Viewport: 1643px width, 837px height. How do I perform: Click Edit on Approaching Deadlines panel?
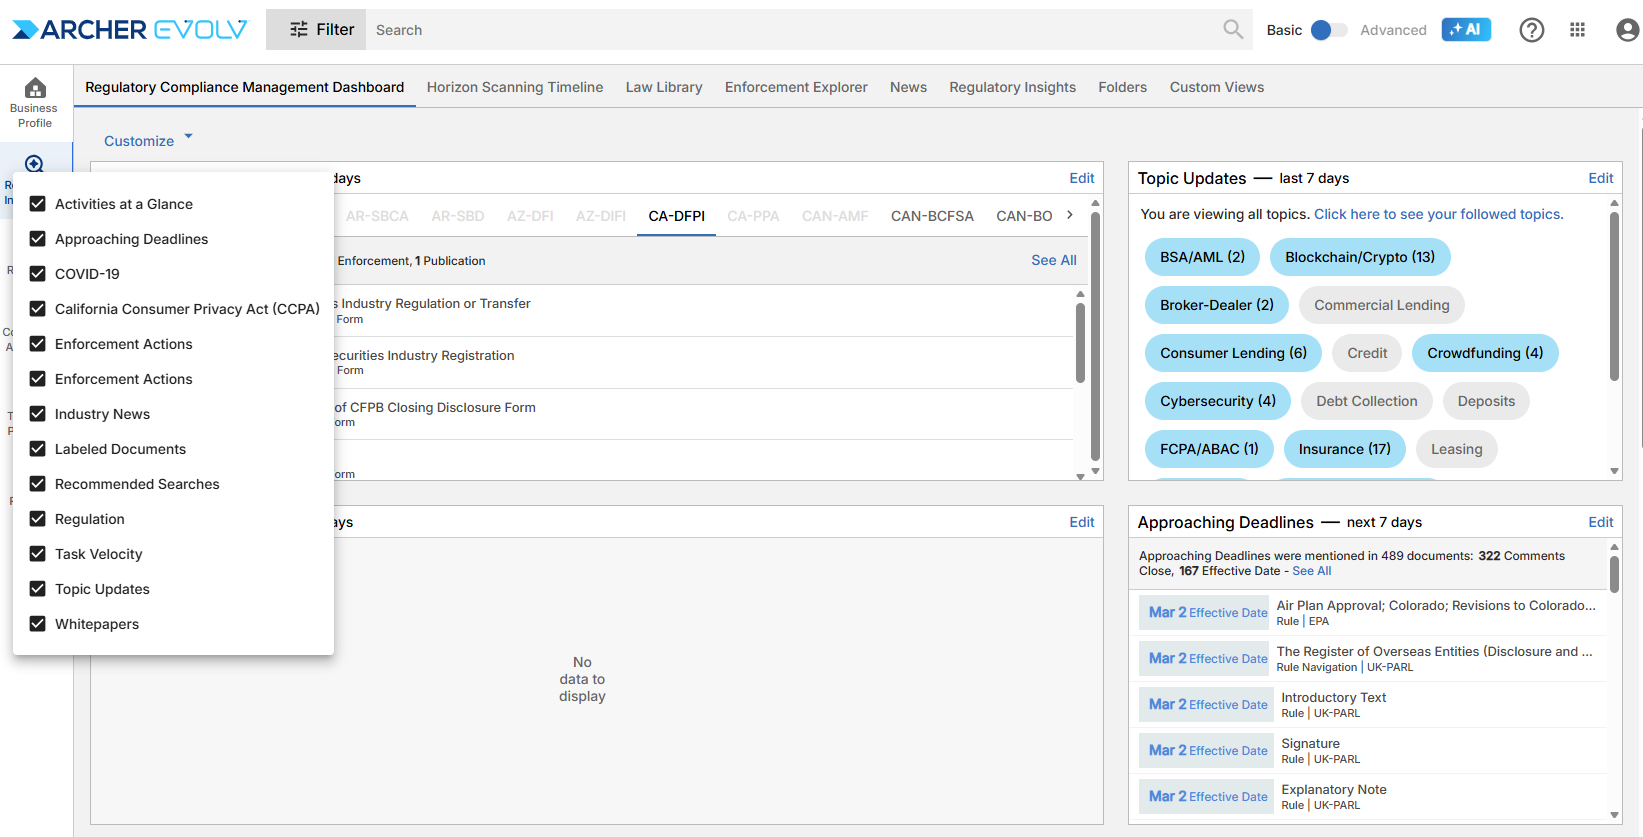(x=1600, y=522)
